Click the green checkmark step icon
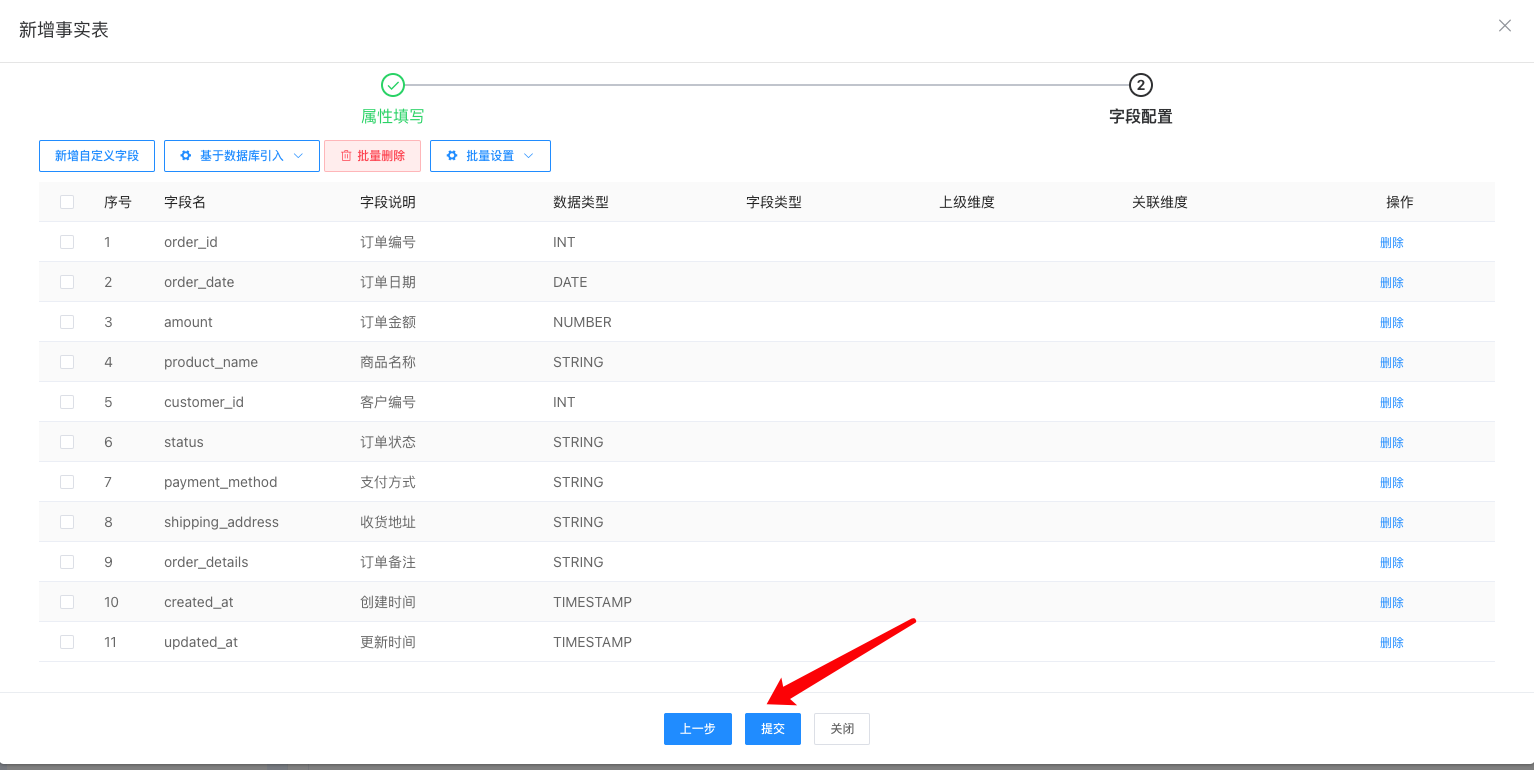This screenshot has height=770, width=1534. click(x=393, y=85)
